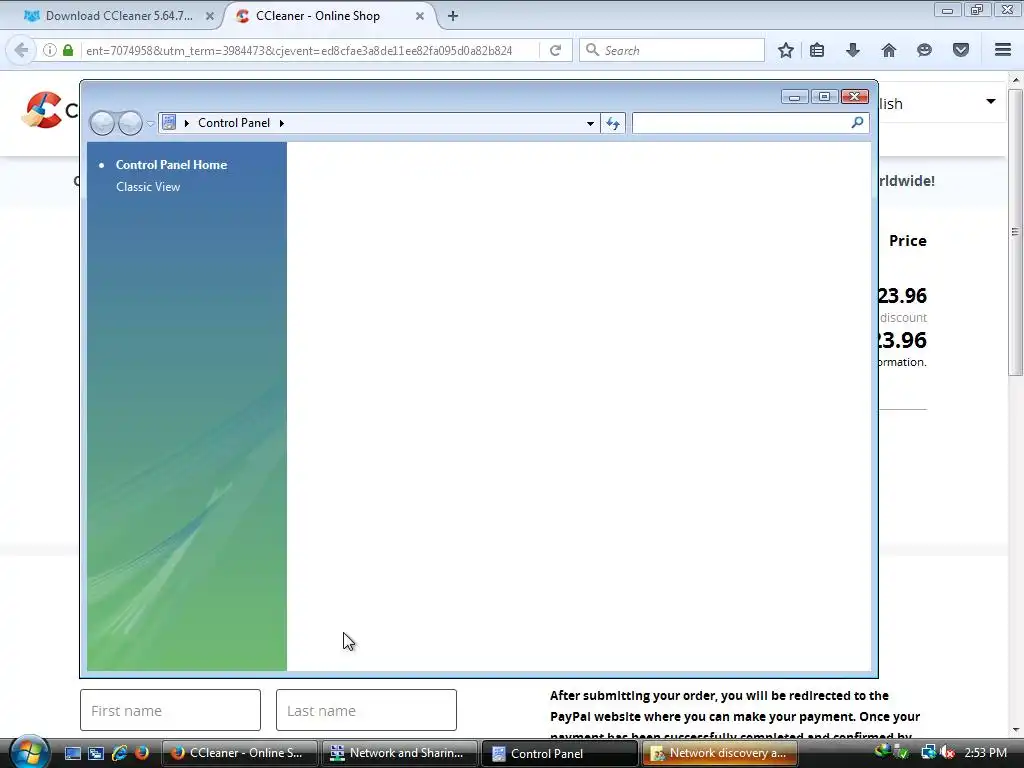Save page to Pocket
The width and height of the screenshot is (1024, 768).
pos(961,50)
